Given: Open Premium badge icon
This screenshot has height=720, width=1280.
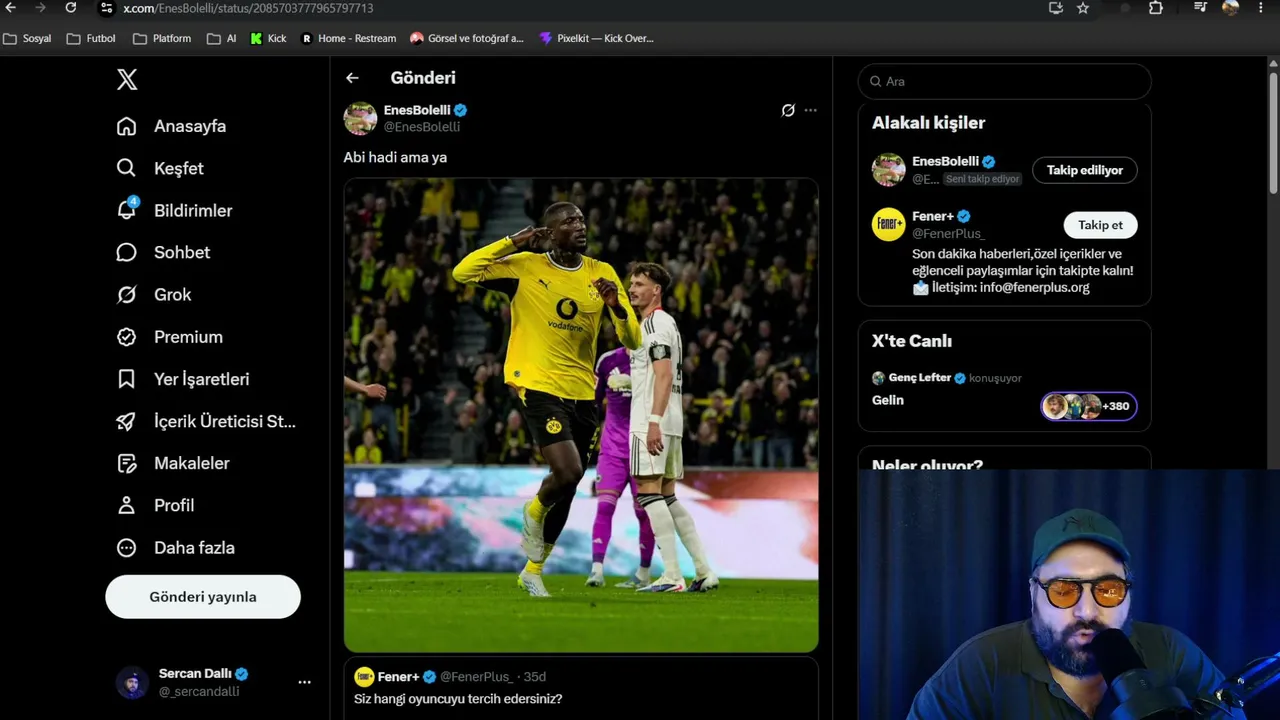Looking at the screenshot, I should [x=126, y=337].
